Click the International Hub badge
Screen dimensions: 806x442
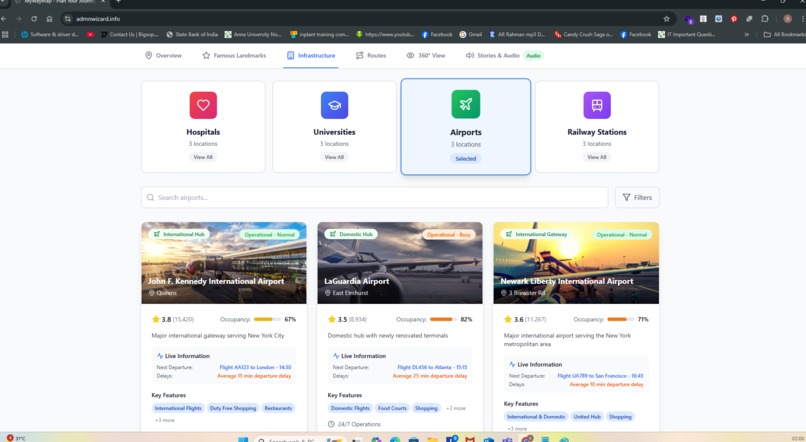coord(179,234)
